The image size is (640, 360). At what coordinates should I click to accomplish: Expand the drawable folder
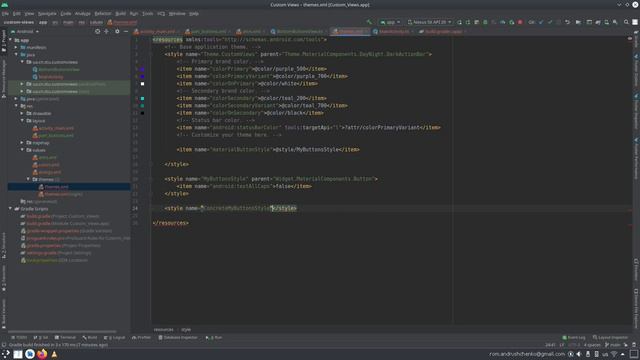click(22, 113)
